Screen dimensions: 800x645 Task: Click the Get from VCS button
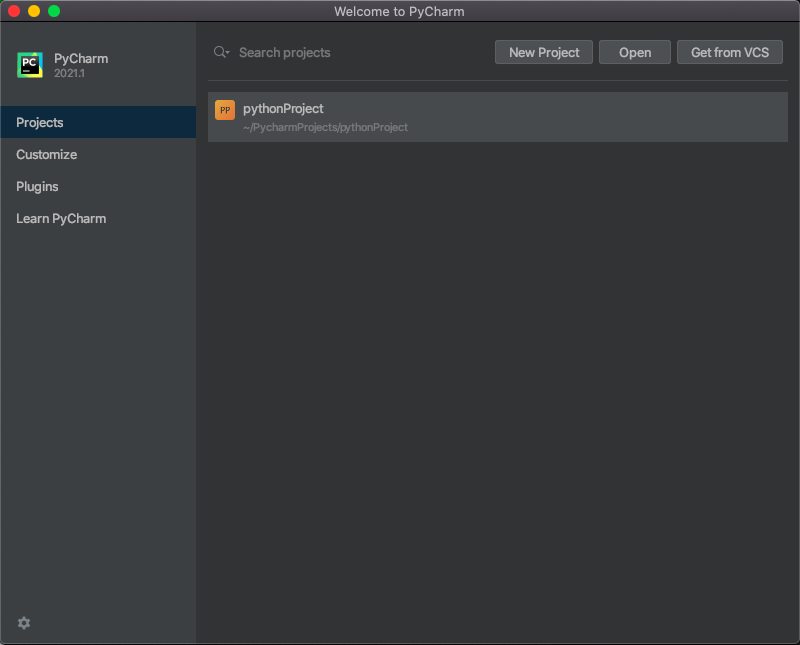pos(729,52)
